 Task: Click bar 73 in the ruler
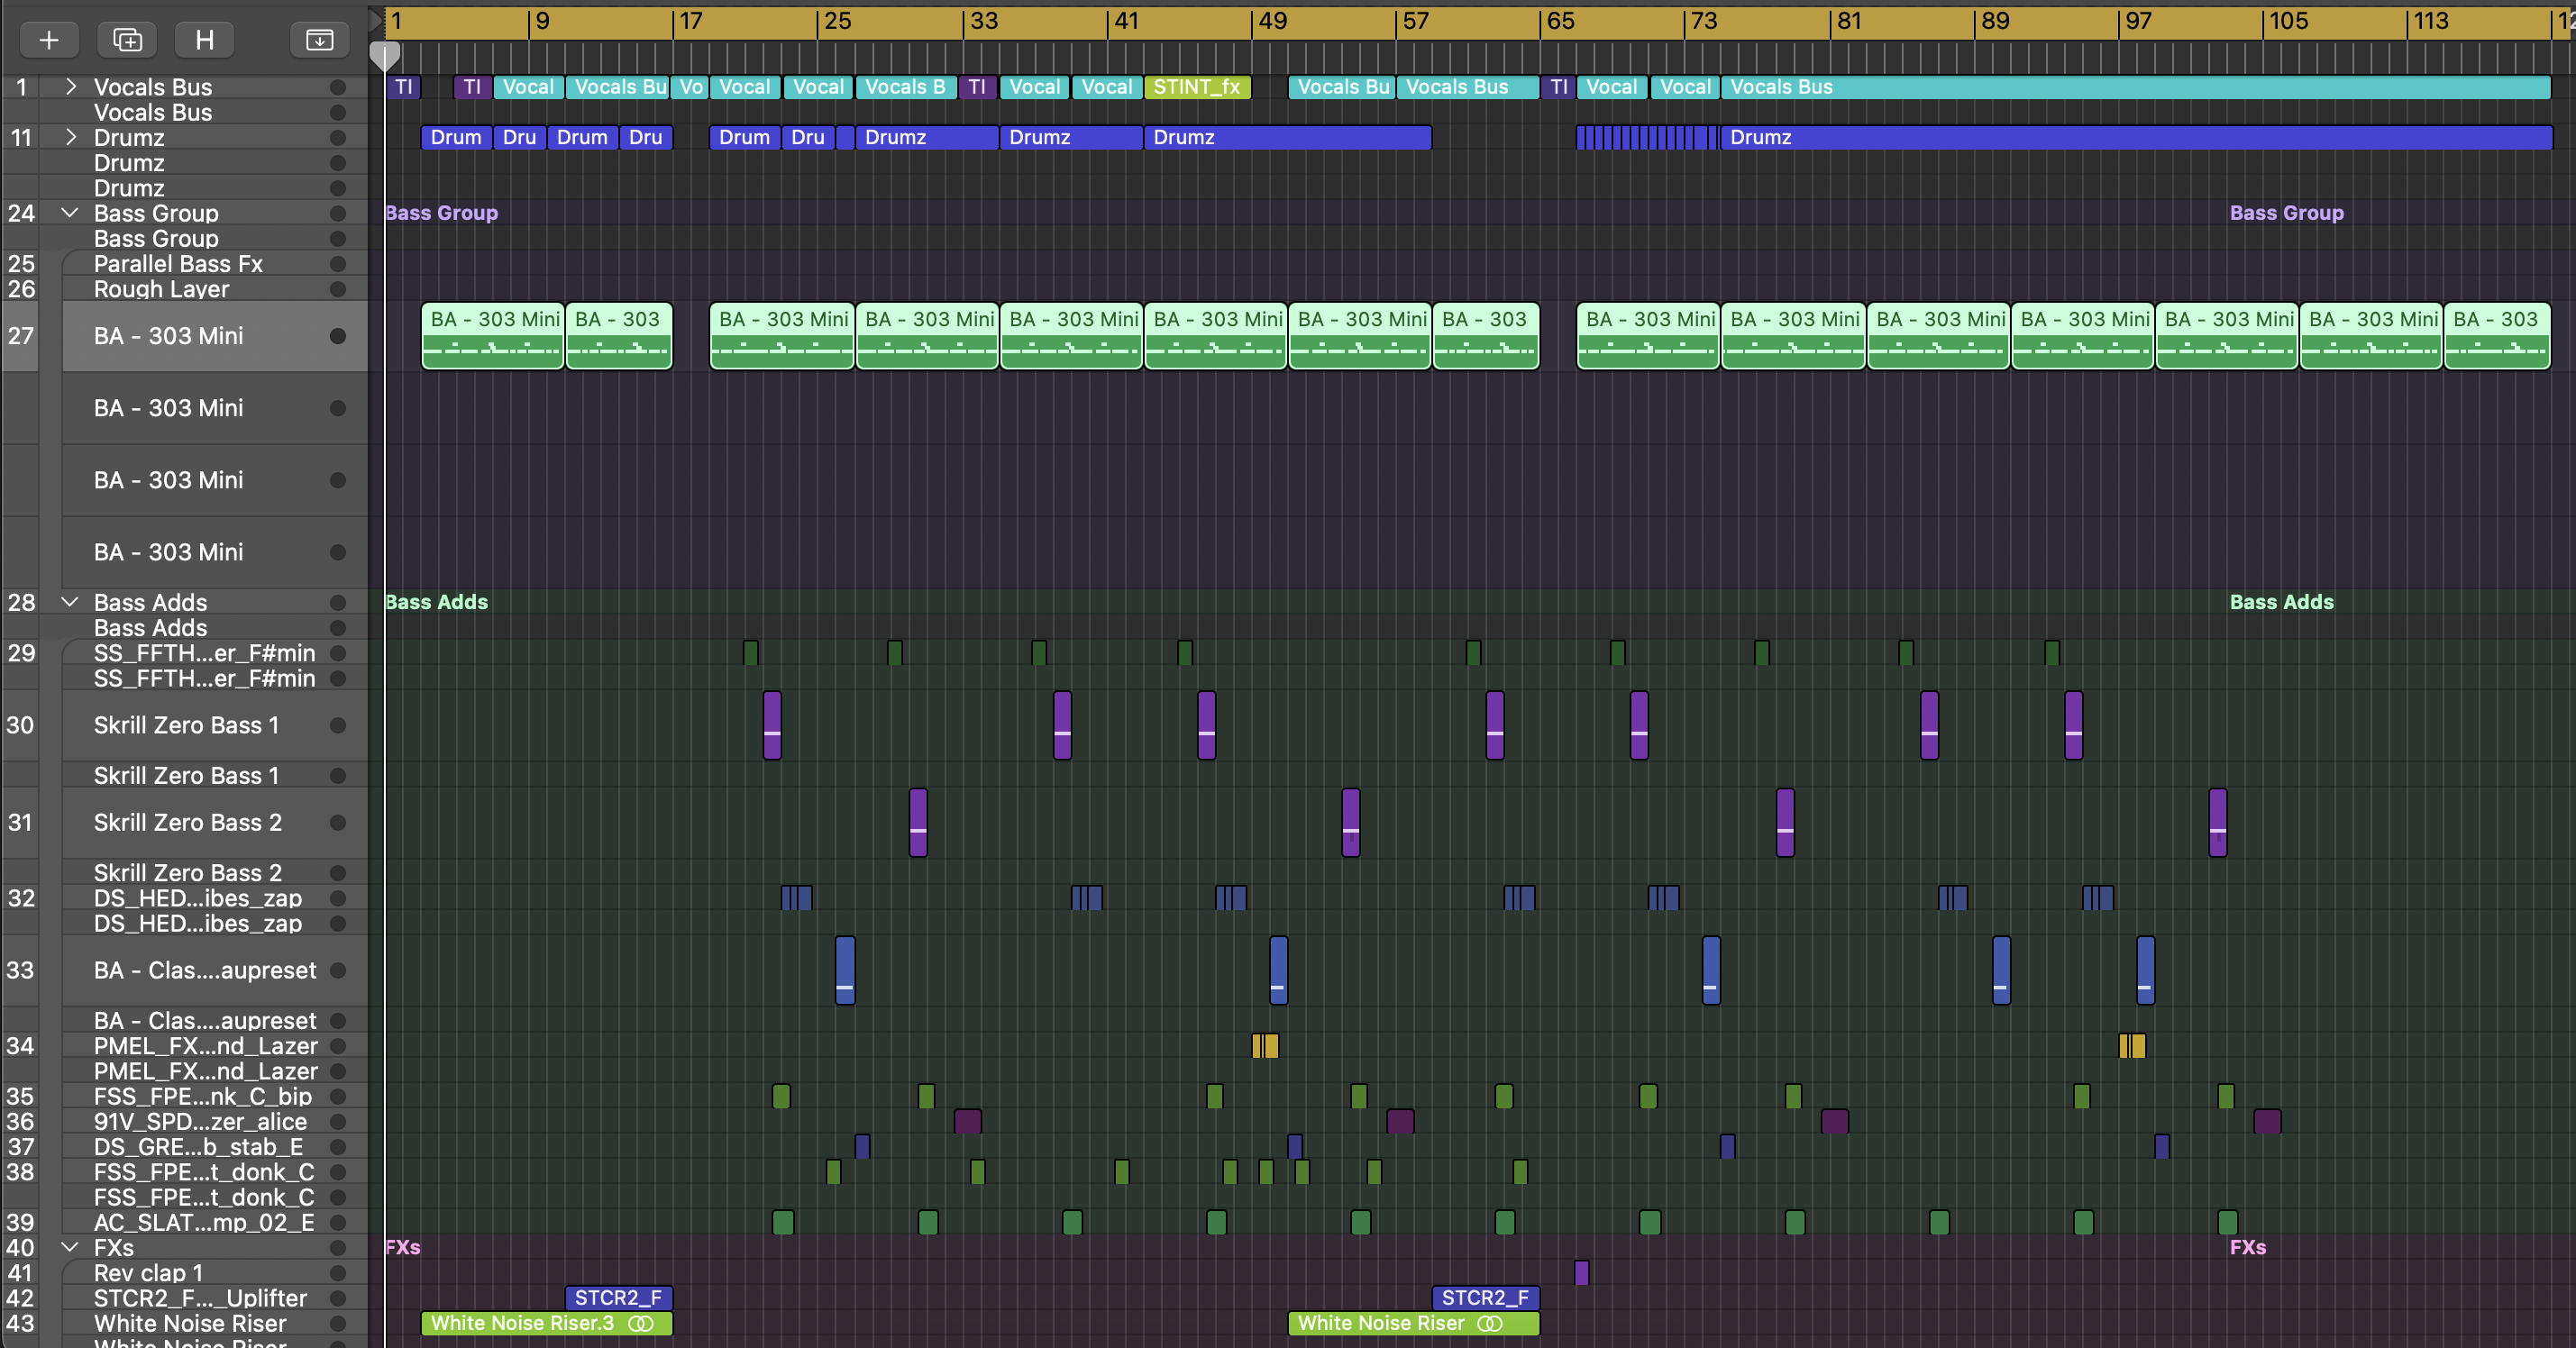click(1704, 21)
